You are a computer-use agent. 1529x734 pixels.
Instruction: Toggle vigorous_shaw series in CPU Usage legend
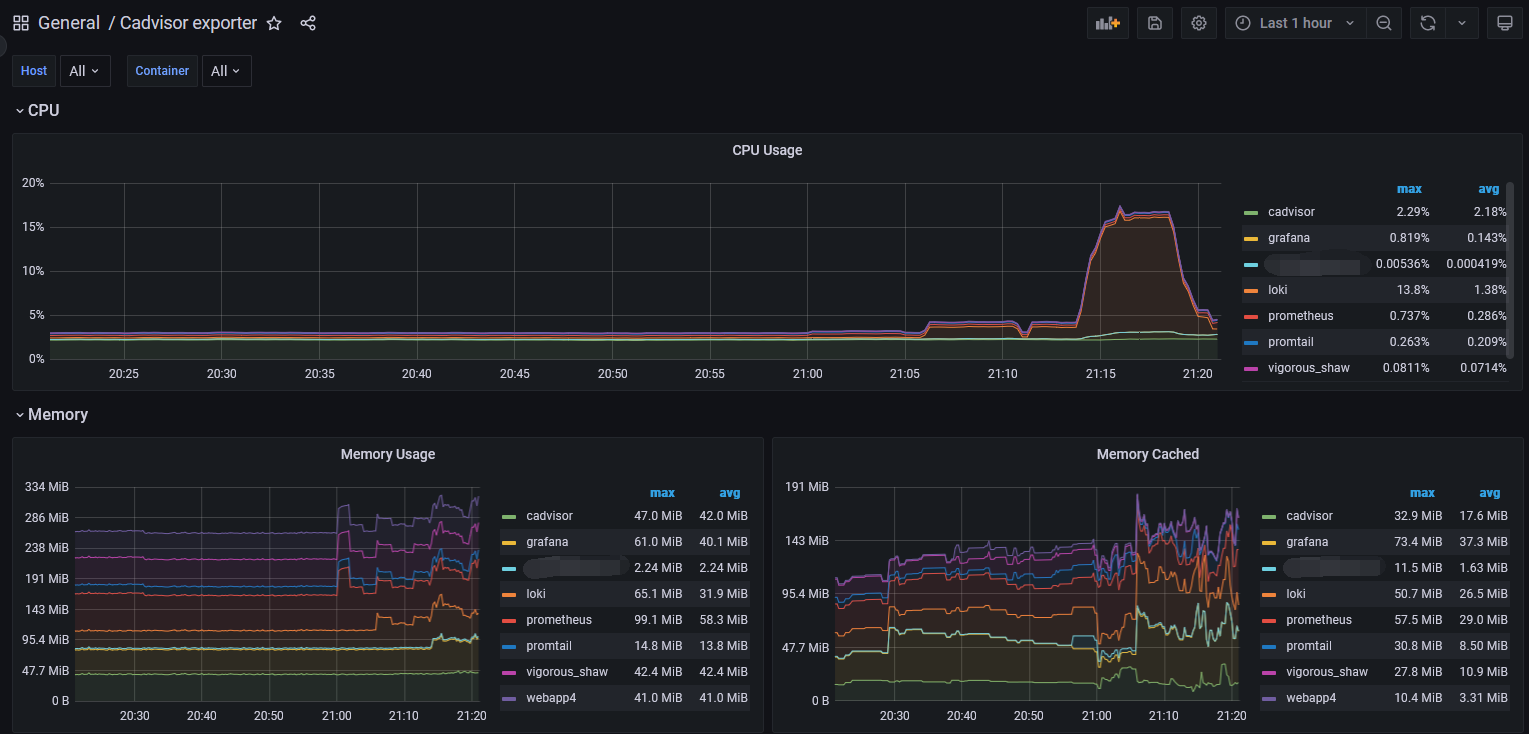1308,368
